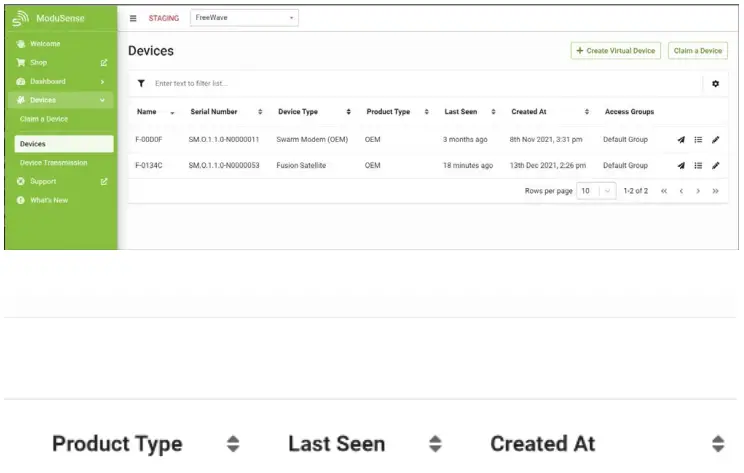Open the rows per page dropdown
The height and width of the screenshot is (473, 744).
(596, 191)
